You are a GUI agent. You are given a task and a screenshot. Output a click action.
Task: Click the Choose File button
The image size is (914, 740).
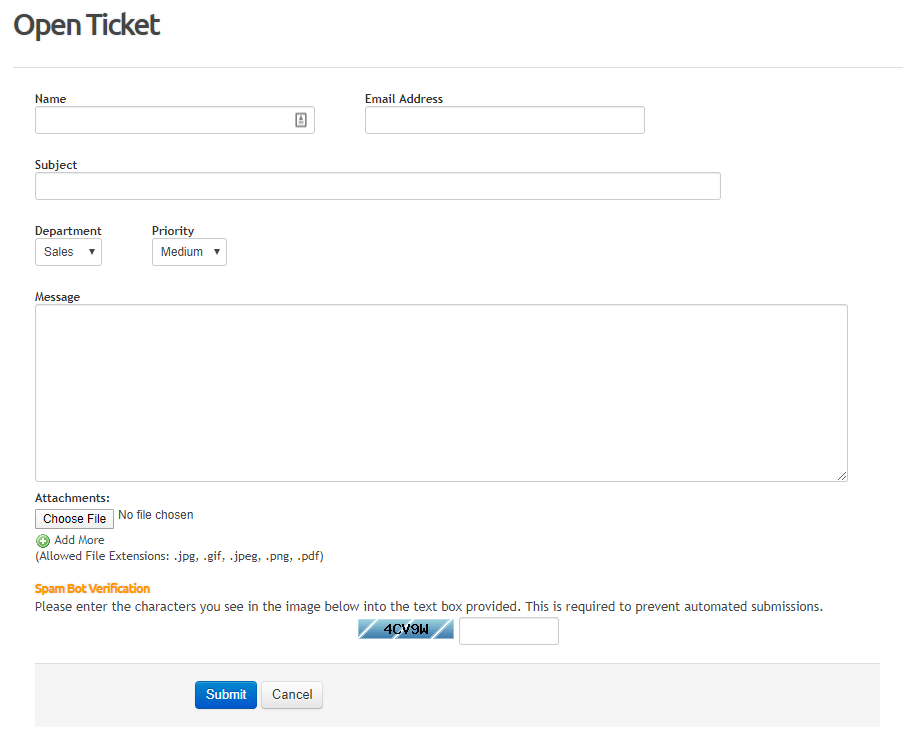click(75, 519)
